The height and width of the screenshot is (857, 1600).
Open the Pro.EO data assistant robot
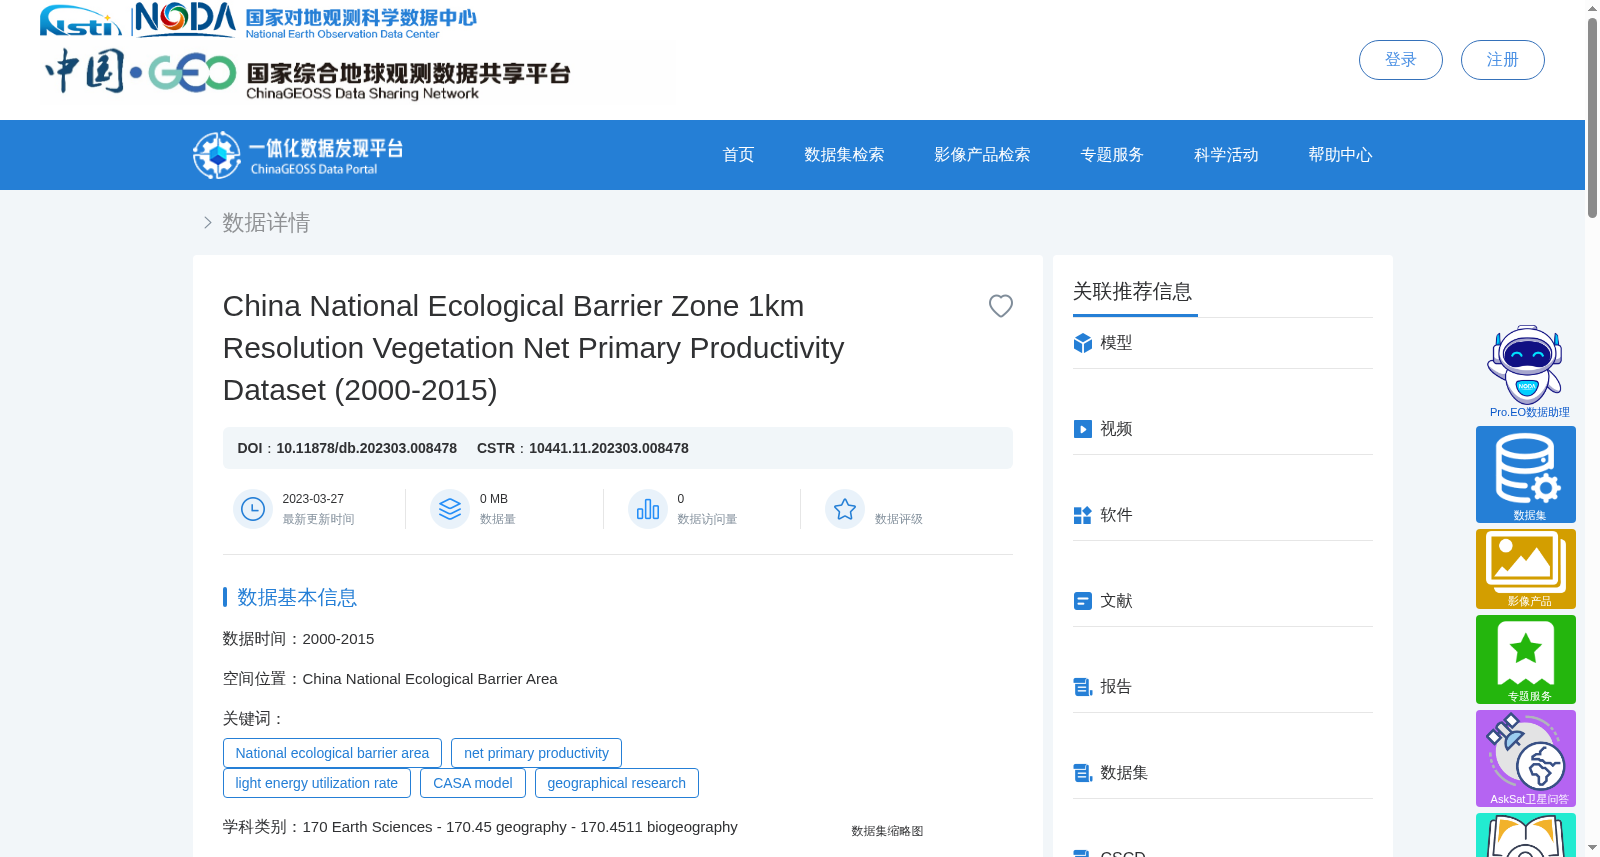1526,371
